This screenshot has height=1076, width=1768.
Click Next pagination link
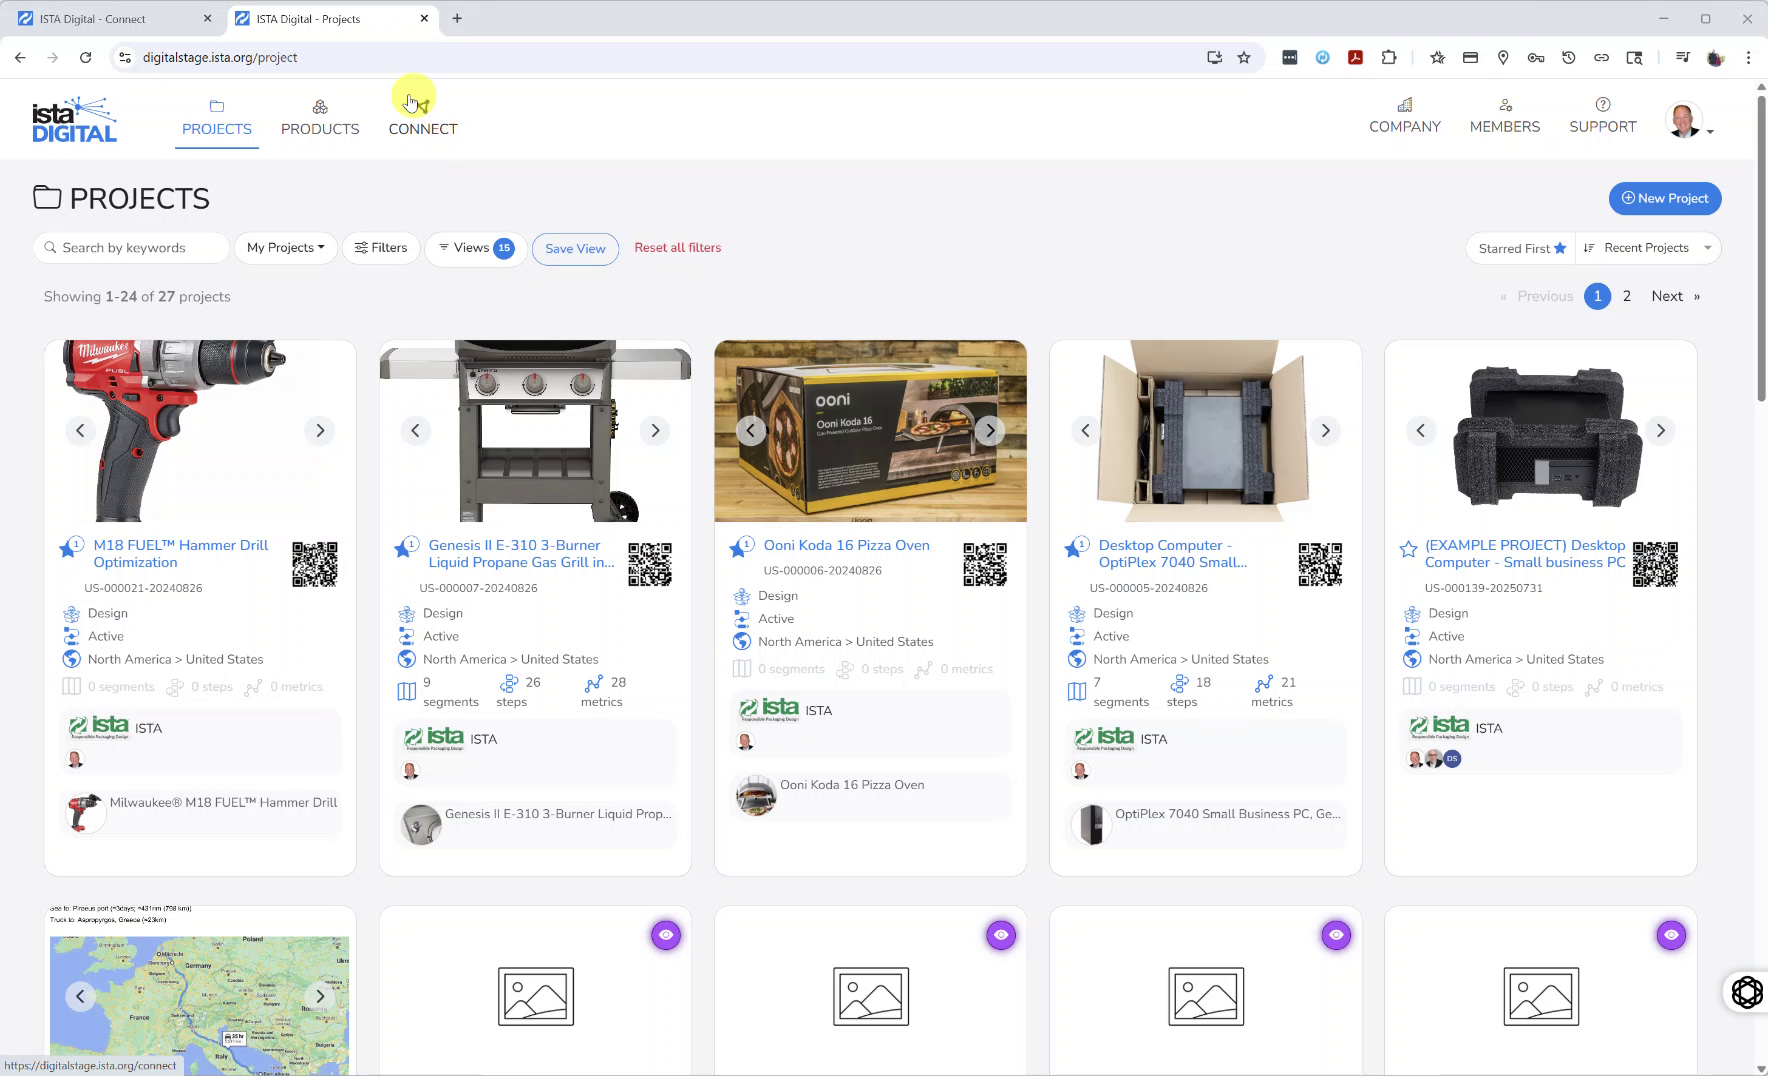coord(1675,296)
